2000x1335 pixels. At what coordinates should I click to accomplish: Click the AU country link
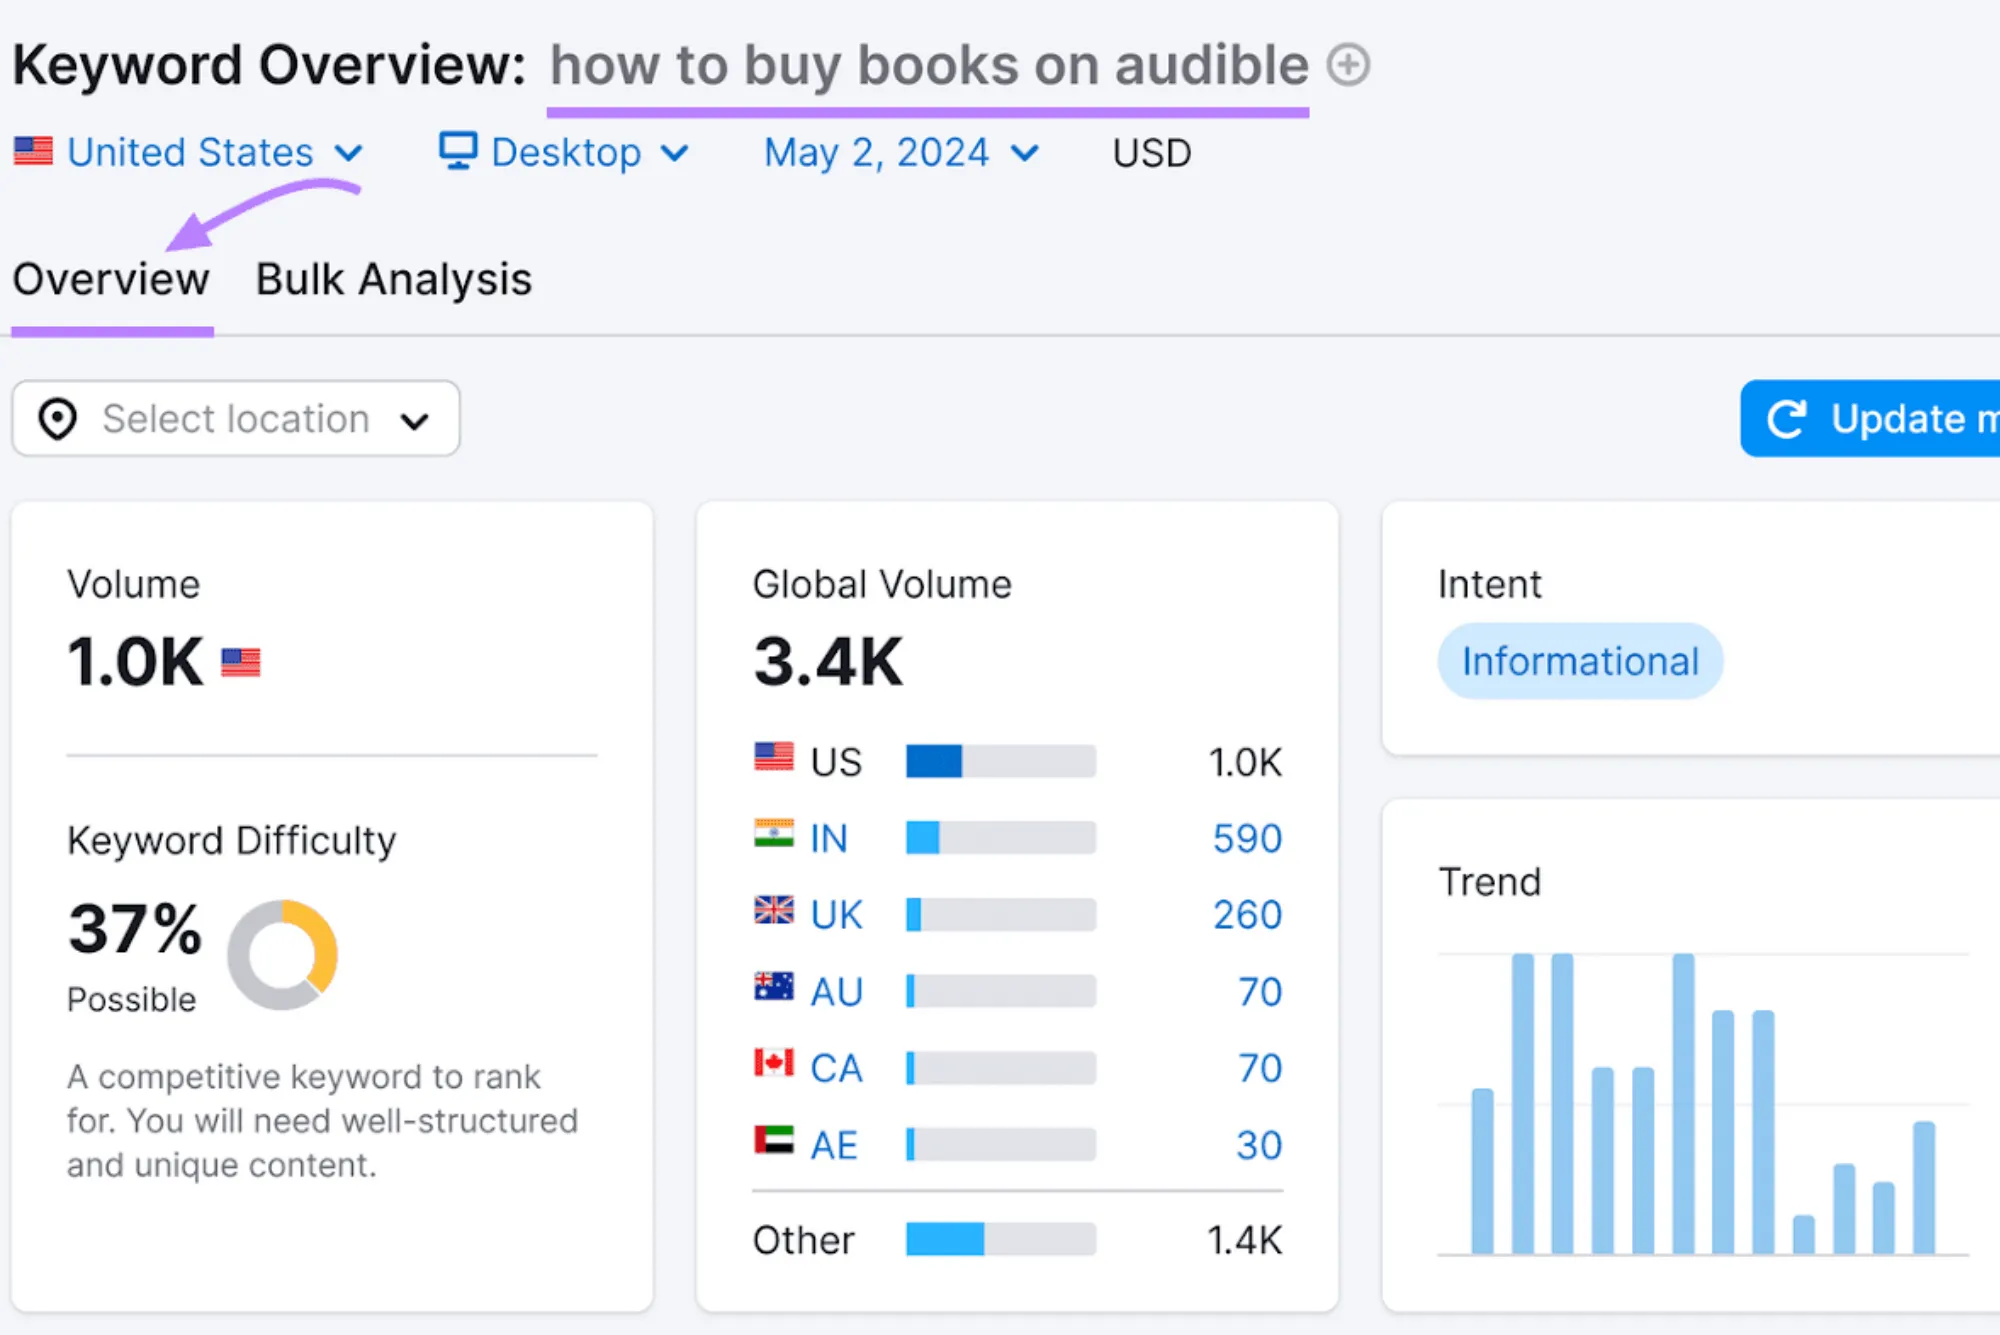point(836,992)
